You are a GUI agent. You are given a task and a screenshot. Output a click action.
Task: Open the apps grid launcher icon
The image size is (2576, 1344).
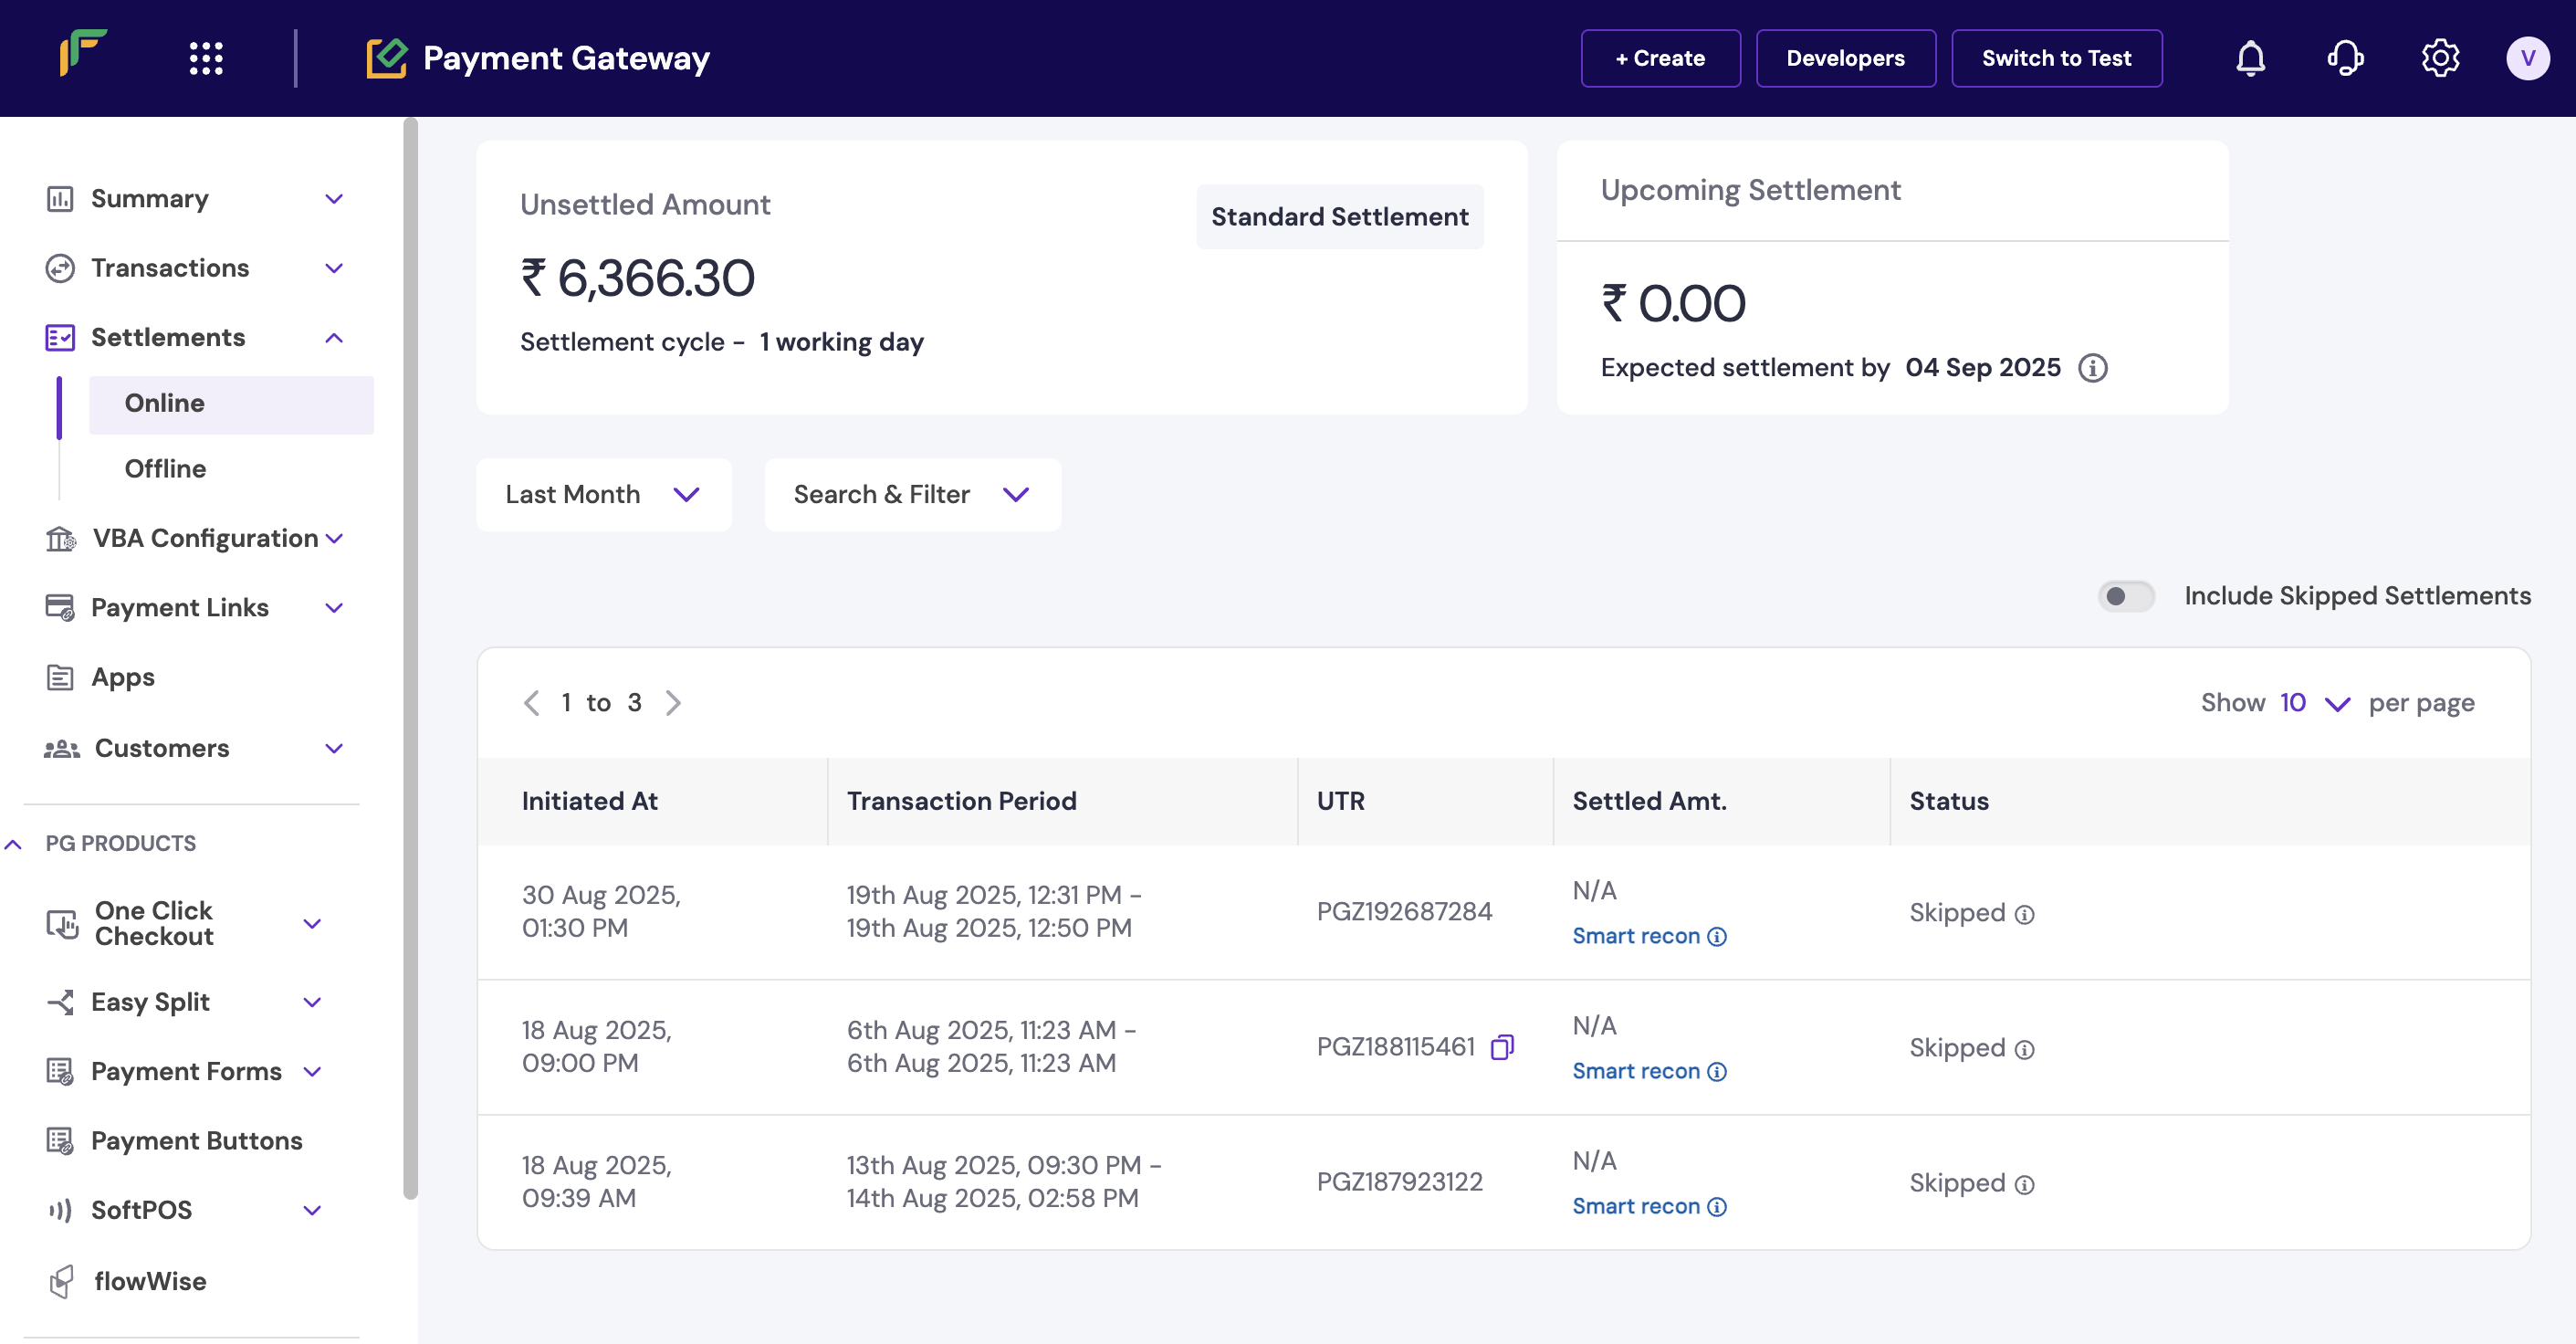pyautogui.click(x=206, y=58)
